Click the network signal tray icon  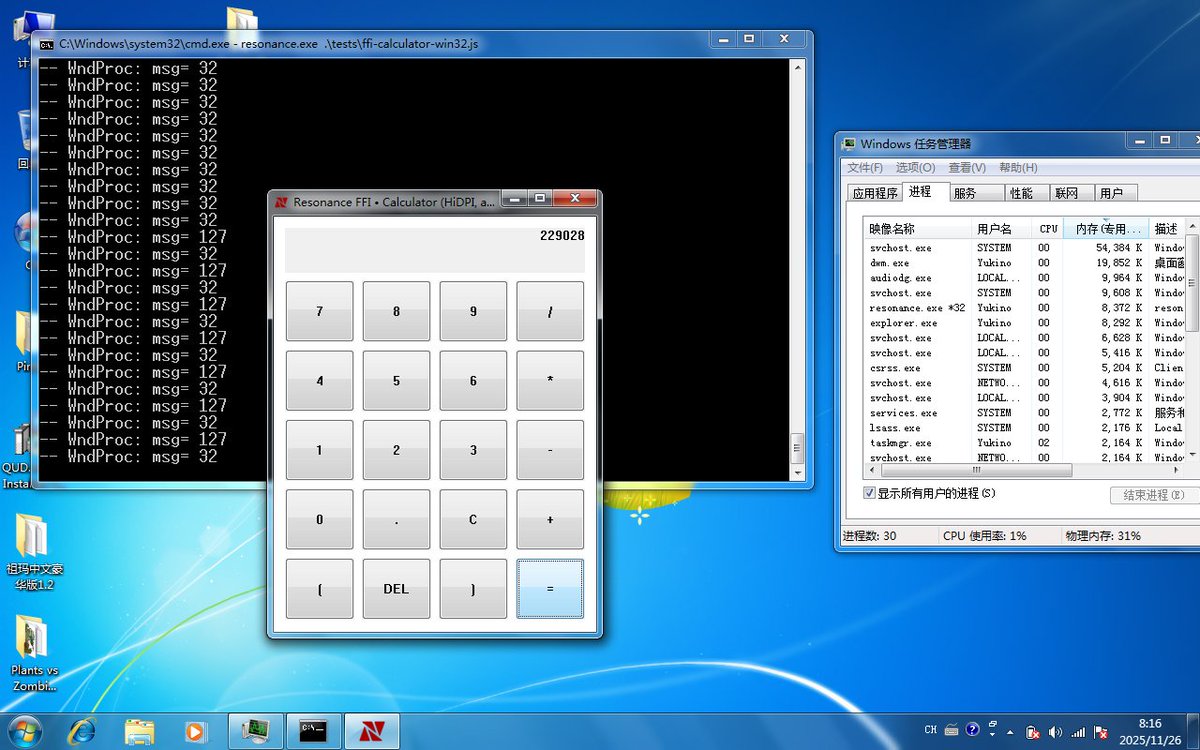pyautogui.click(x=1077, y=732)
